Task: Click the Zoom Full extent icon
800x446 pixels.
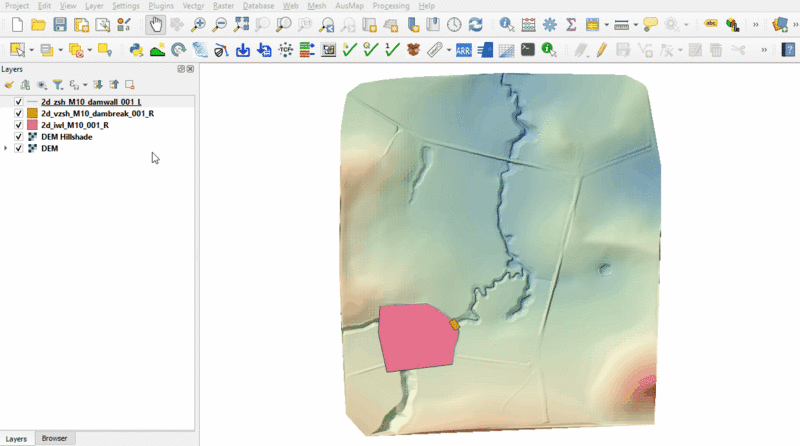Action: coord(241,24)
